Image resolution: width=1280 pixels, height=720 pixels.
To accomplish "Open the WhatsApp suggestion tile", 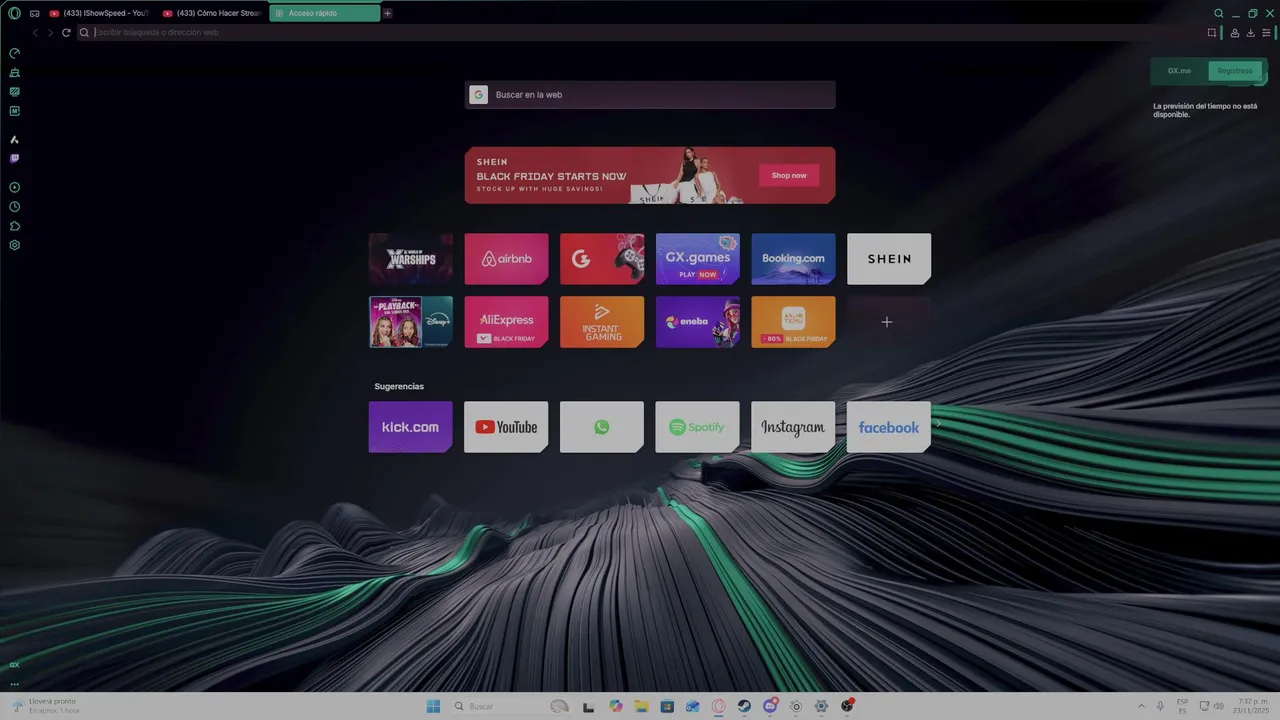I will click(602, 427).
